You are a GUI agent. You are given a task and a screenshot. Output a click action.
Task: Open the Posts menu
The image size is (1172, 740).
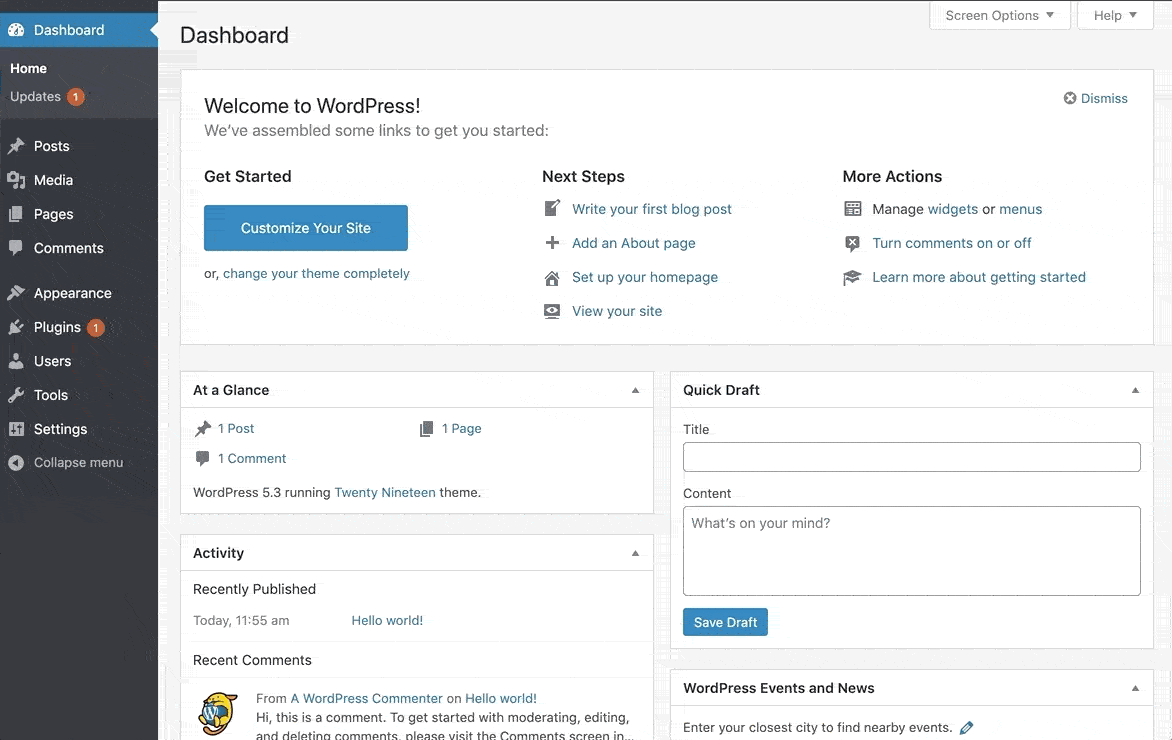point(78,146)
